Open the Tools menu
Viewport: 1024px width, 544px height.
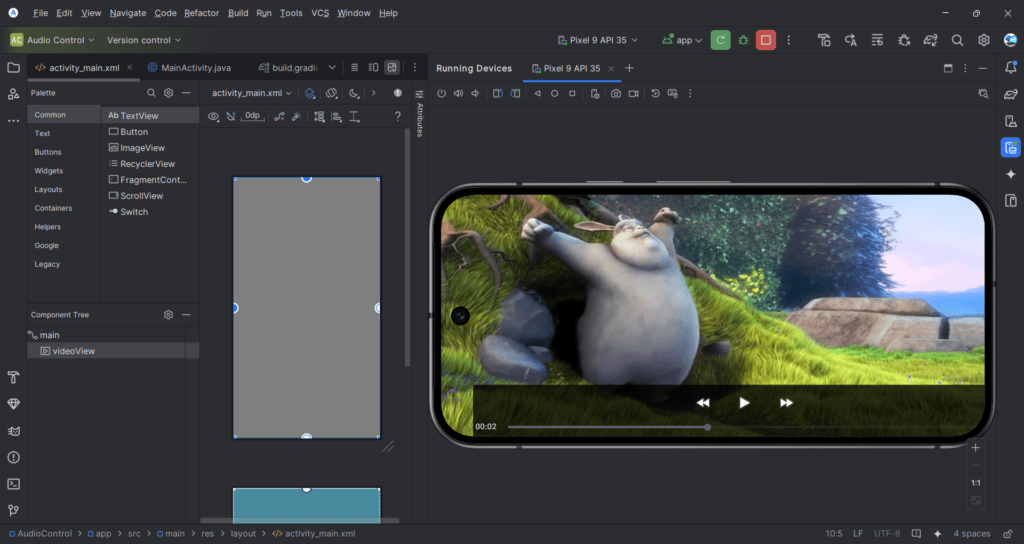click(291, 13)
